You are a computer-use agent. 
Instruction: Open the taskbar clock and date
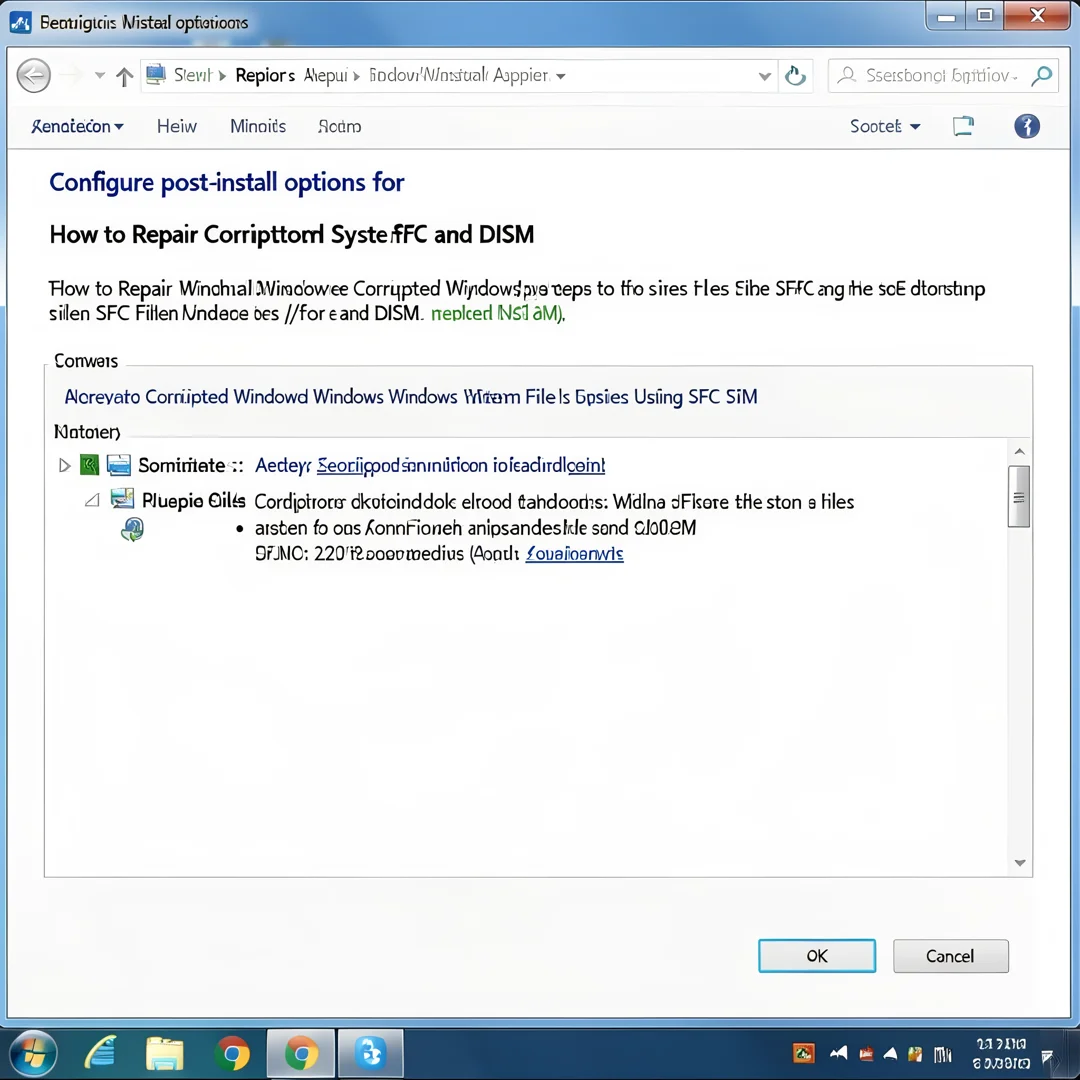(1001, 1054)
